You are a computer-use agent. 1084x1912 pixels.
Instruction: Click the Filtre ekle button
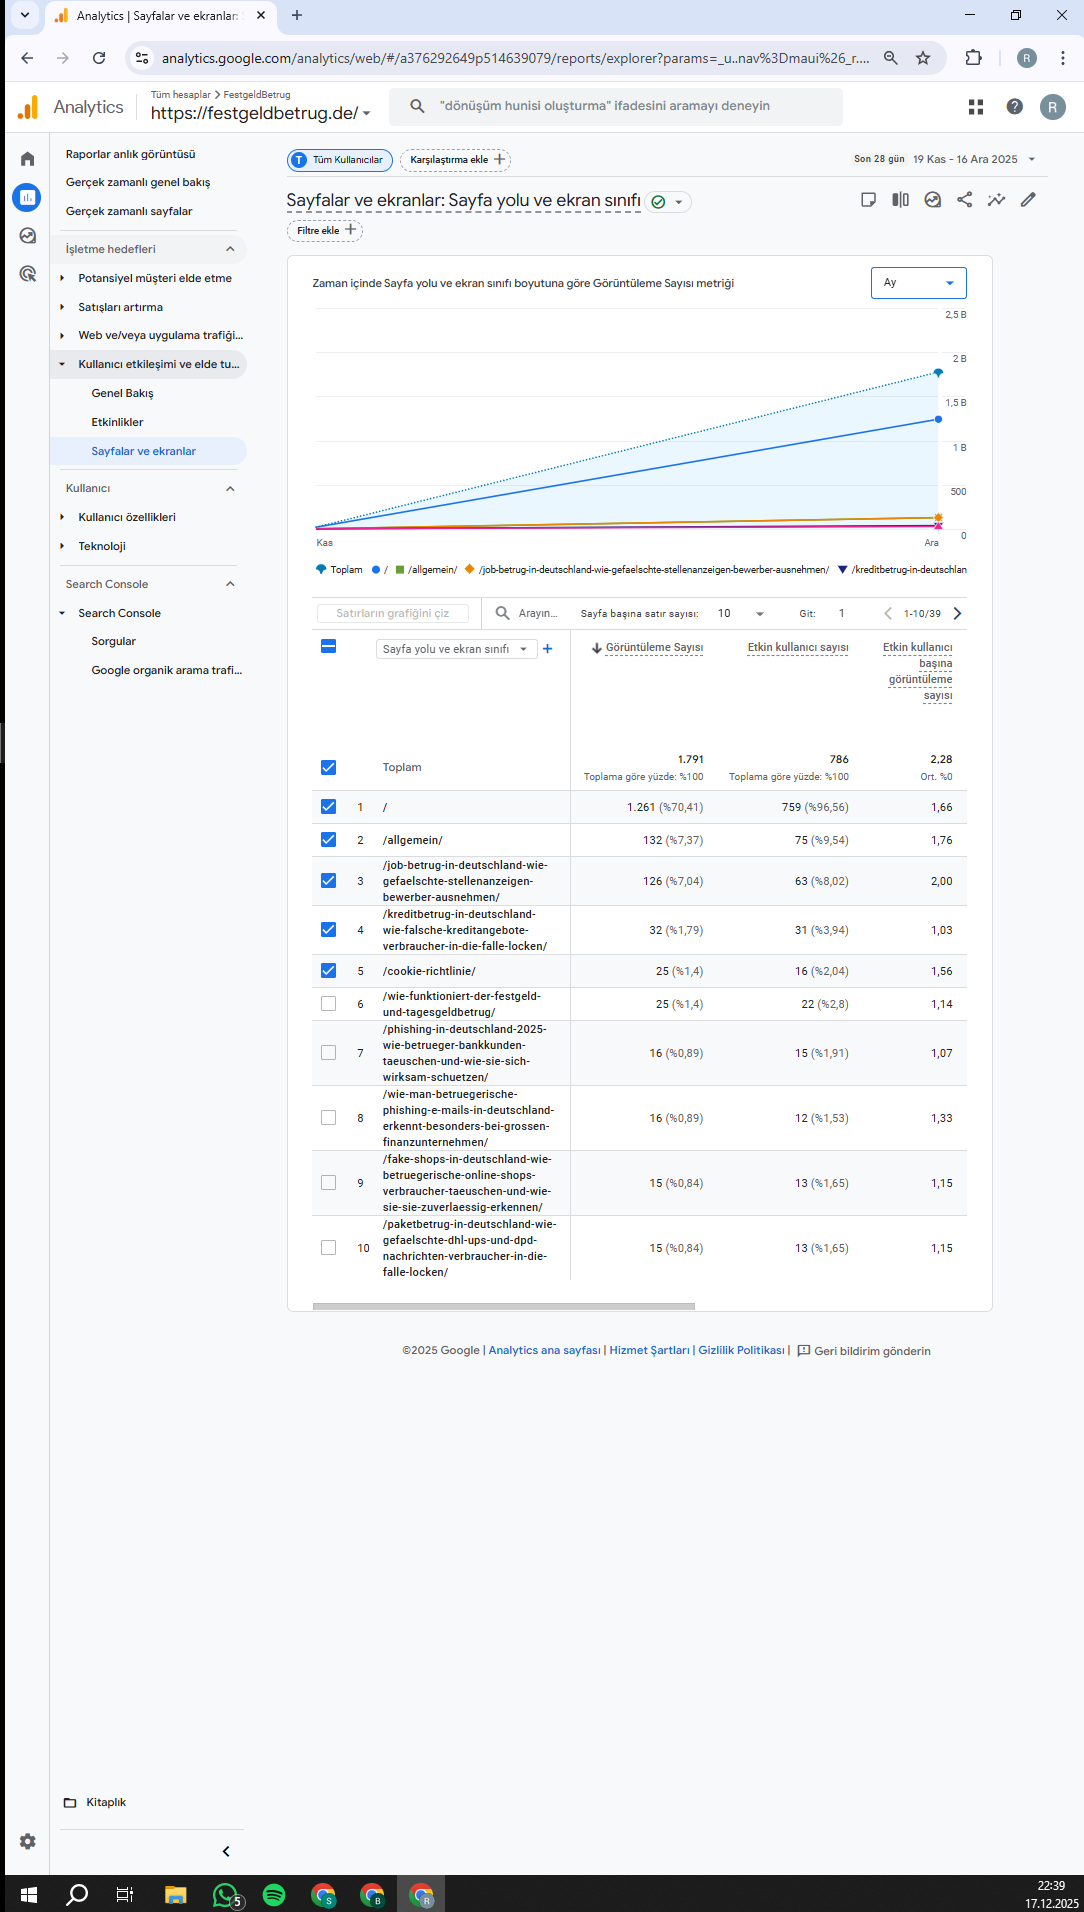point(325,230)
